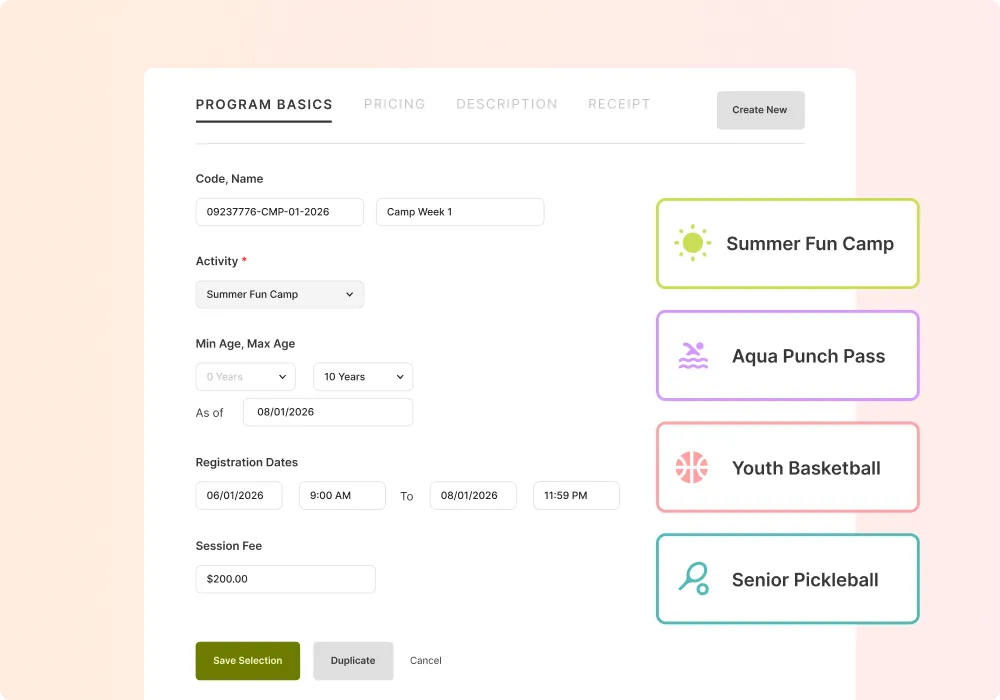Select the Program Basics tab

coord(264,104)
